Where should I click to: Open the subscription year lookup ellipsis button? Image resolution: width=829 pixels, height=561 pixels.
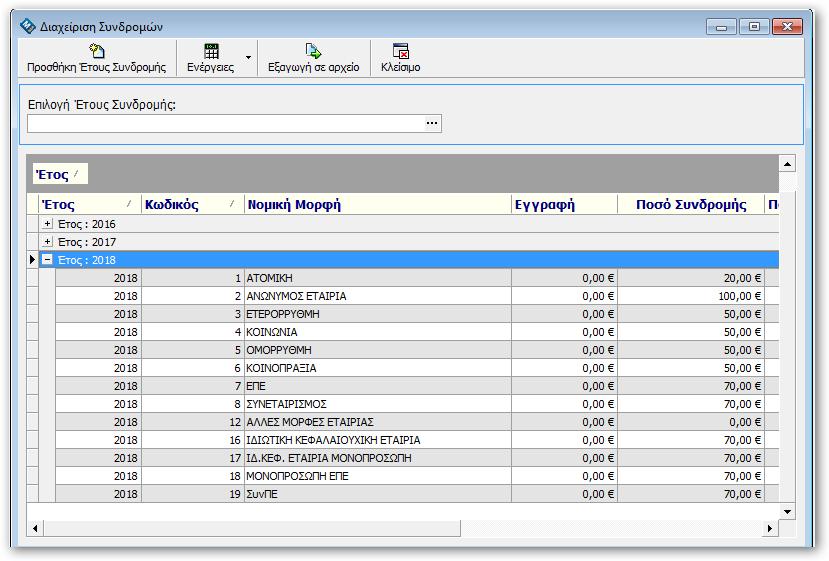(x=432, y=123)
